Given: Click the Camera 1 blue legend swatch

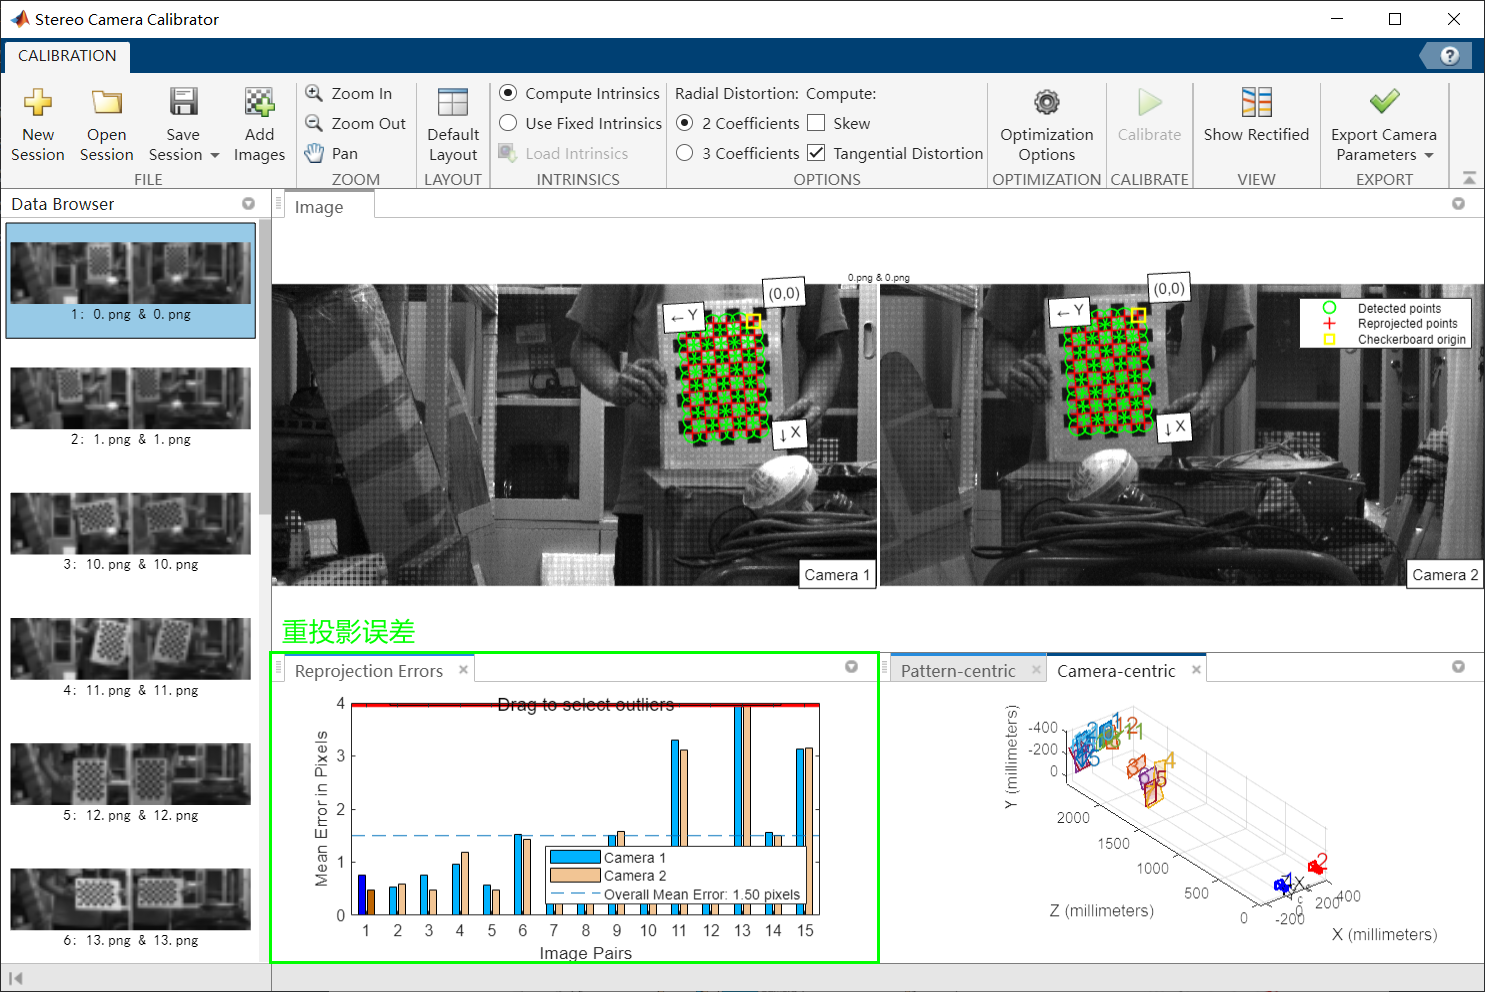Looking at the screenshot, I should click(x=575, y=857).
